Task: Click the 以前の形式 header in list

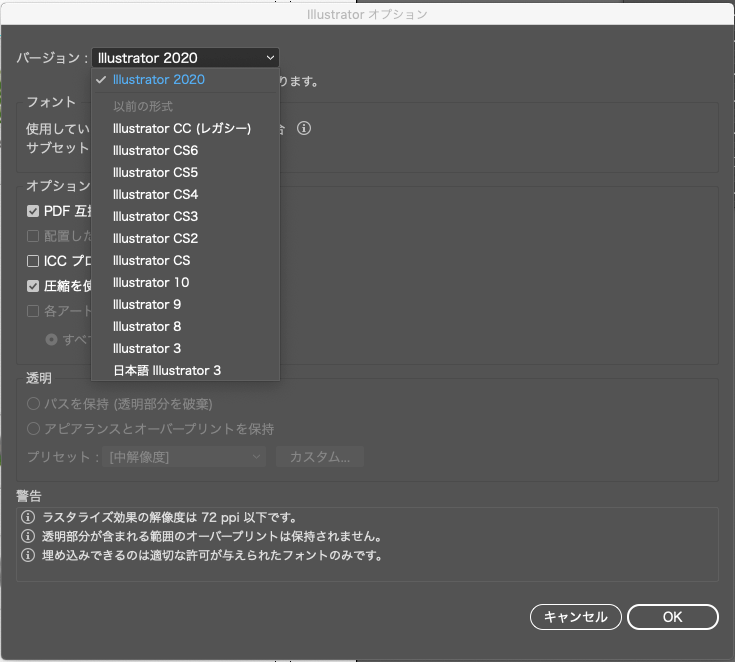Action: [x=143, y=106]
